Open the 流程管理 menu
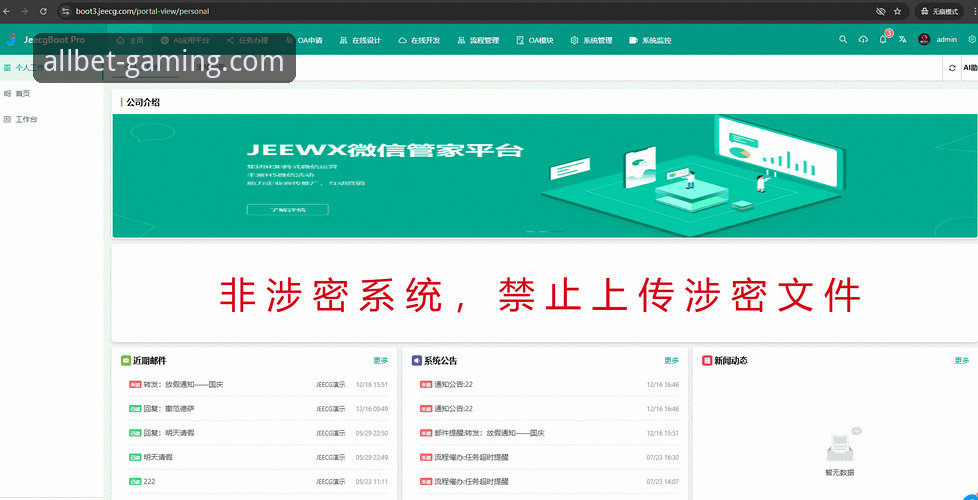The width and height of the screenshot is (978, 500). tap(478, 40)
